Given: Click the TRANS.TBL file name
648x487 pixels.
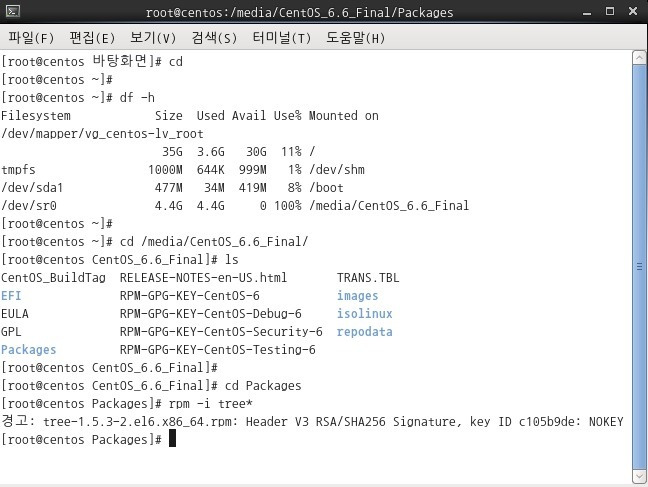Looking at the screenshot, I should [x=368, y=278].
